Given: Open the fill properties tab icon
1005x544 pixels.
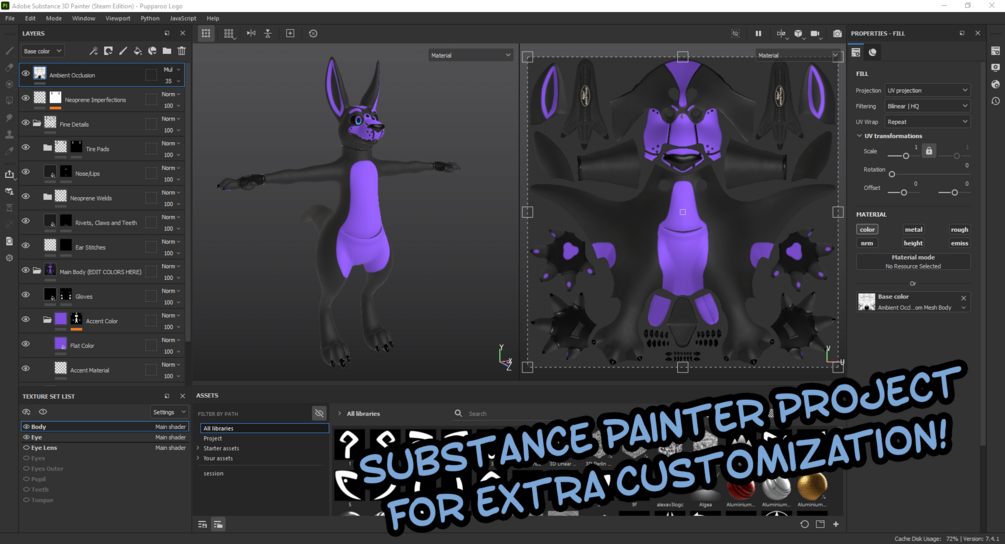Looking at the screenshot, I should tap(856, 53).
